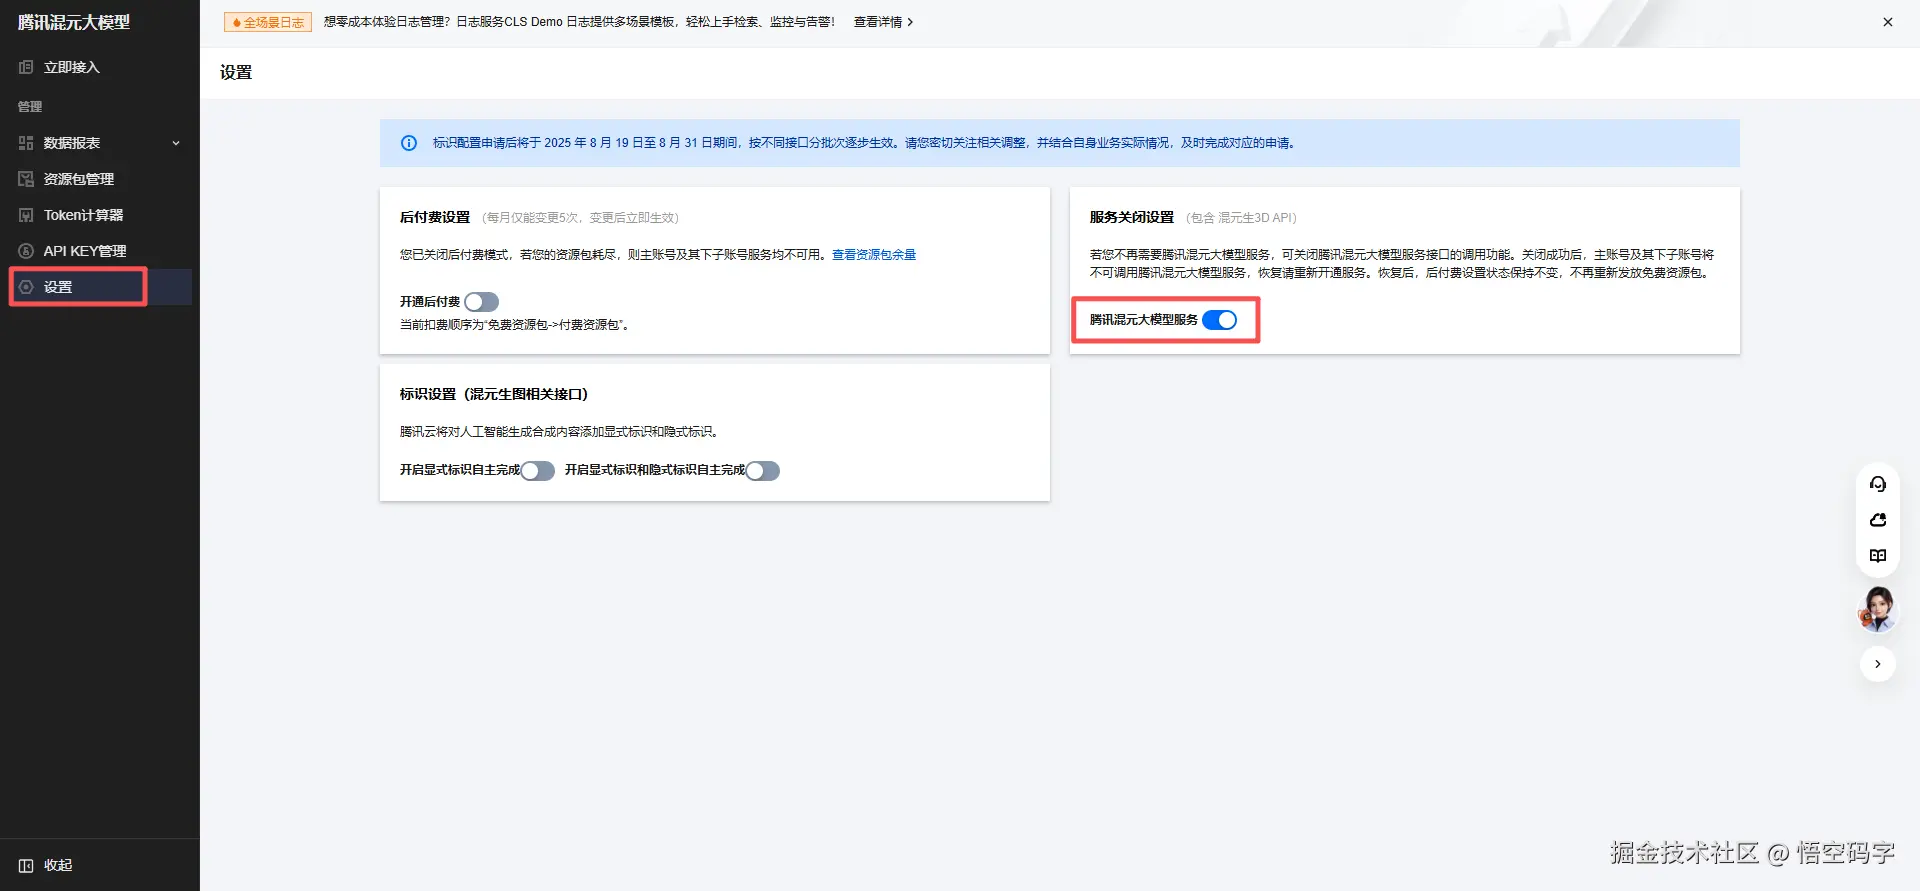Click the blue notice text about 标识配置申请

864,143
